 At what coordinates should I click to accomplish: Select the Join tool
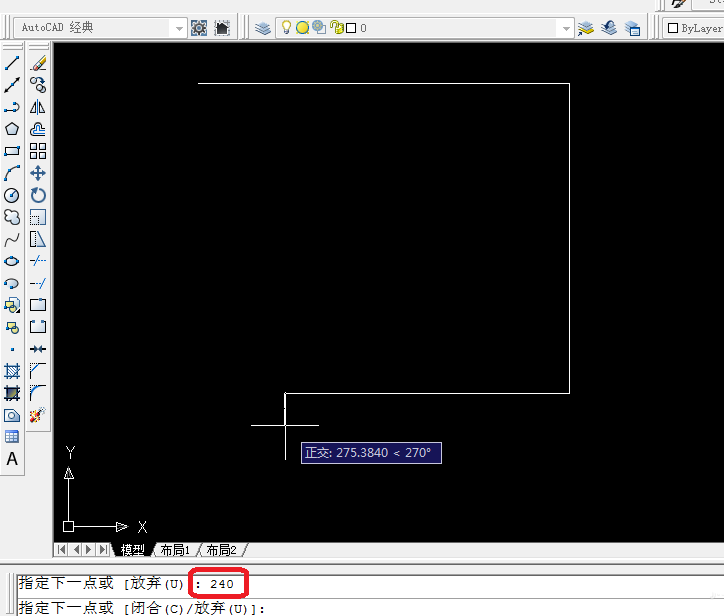38,349
